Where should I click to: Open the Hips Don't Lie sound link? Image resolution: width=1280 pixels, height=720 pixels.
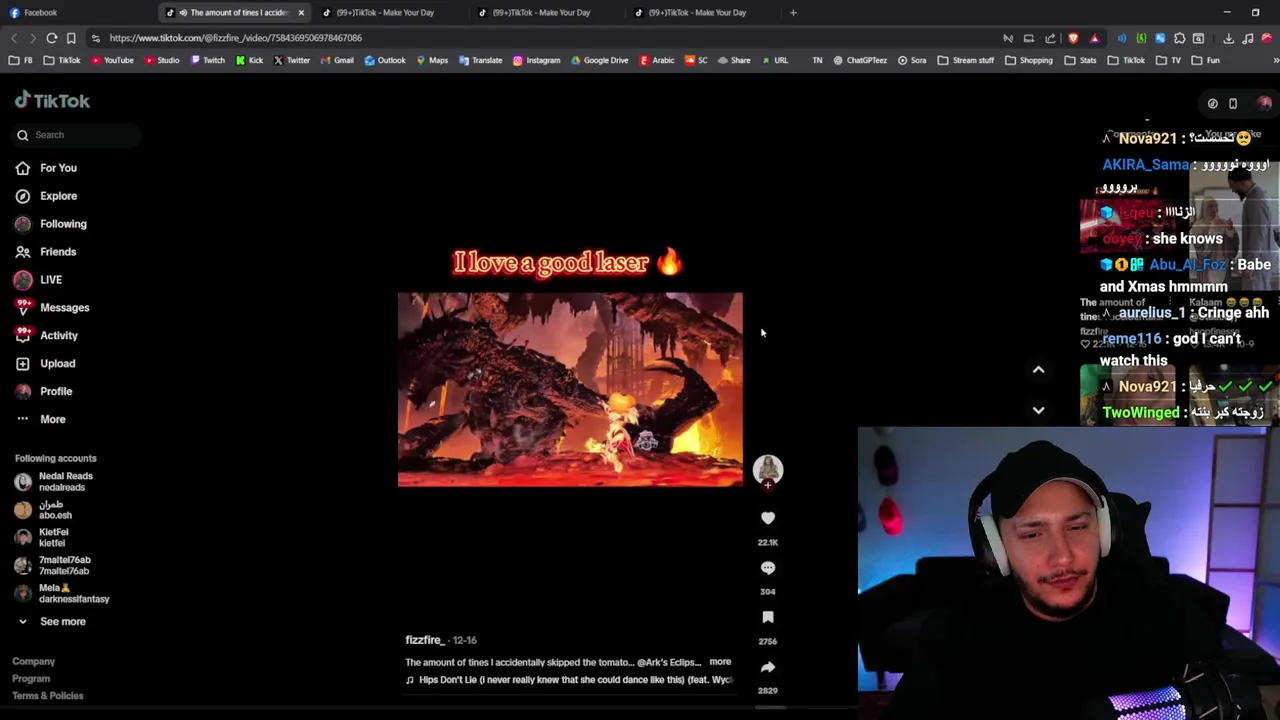(x=569, y=680)
